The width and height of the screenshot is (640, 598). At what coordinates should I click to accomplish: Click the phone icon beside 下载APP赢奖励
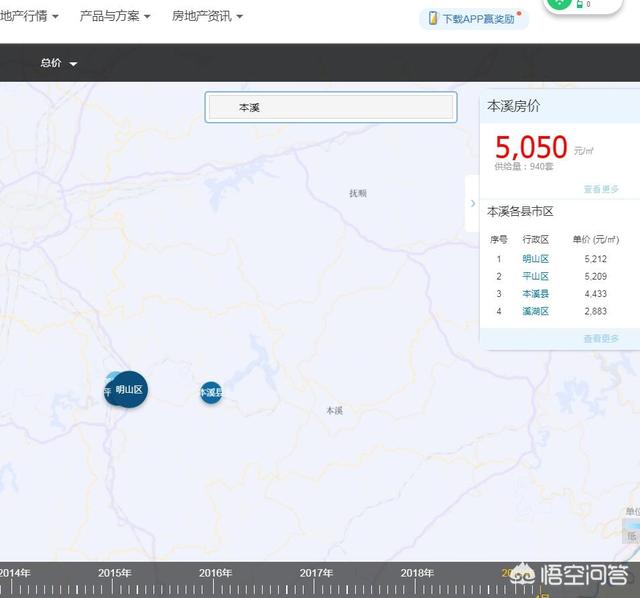click(x=433, y=19)
